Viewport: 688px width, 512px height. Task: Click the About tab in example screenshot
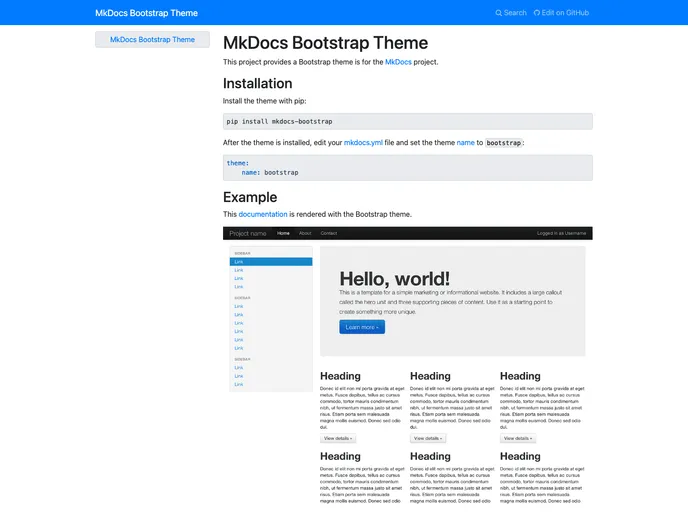tap(305, 233)
